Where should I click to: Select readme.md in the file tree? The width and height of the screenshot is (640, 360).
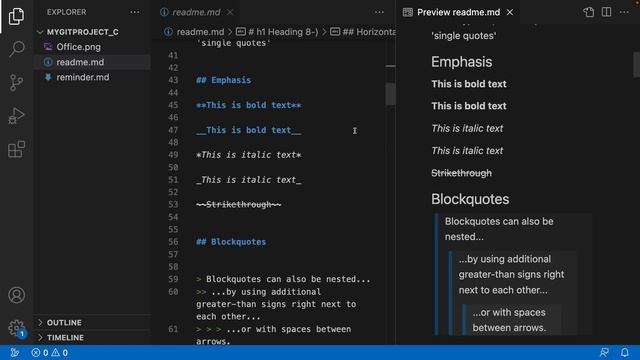(80, 62)
